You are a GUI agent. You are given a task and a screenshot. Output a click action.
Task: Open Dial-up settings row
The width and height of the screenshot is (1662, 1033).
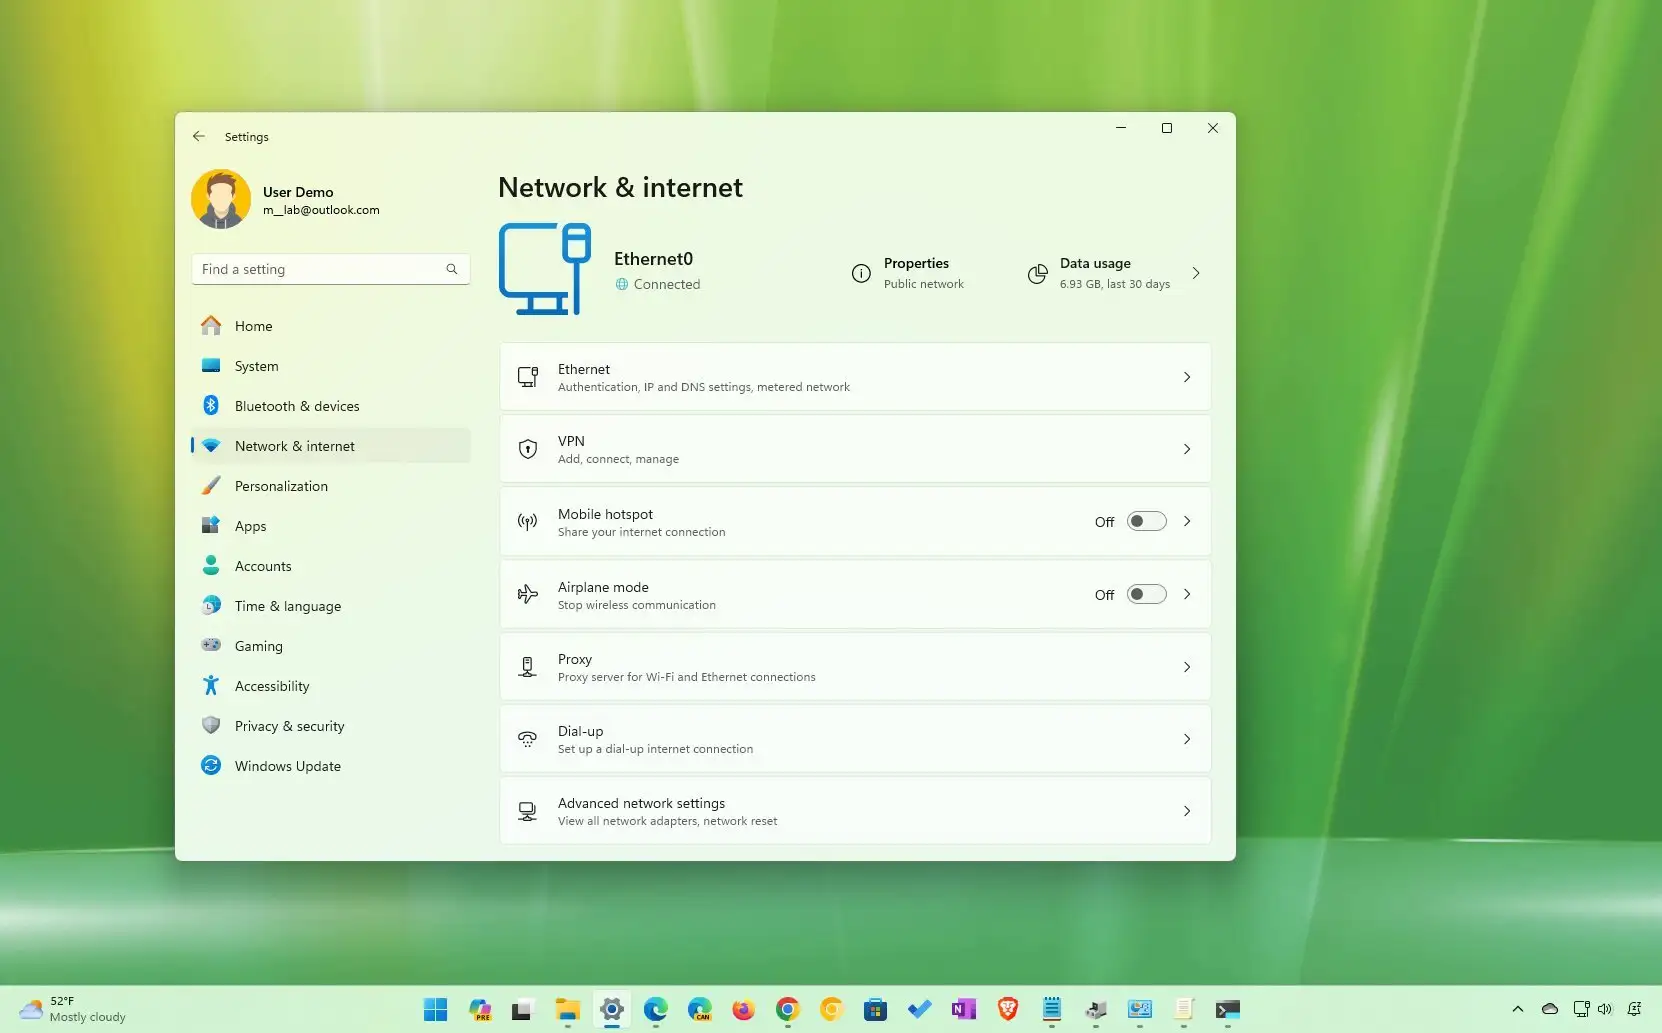pos(855,739)
